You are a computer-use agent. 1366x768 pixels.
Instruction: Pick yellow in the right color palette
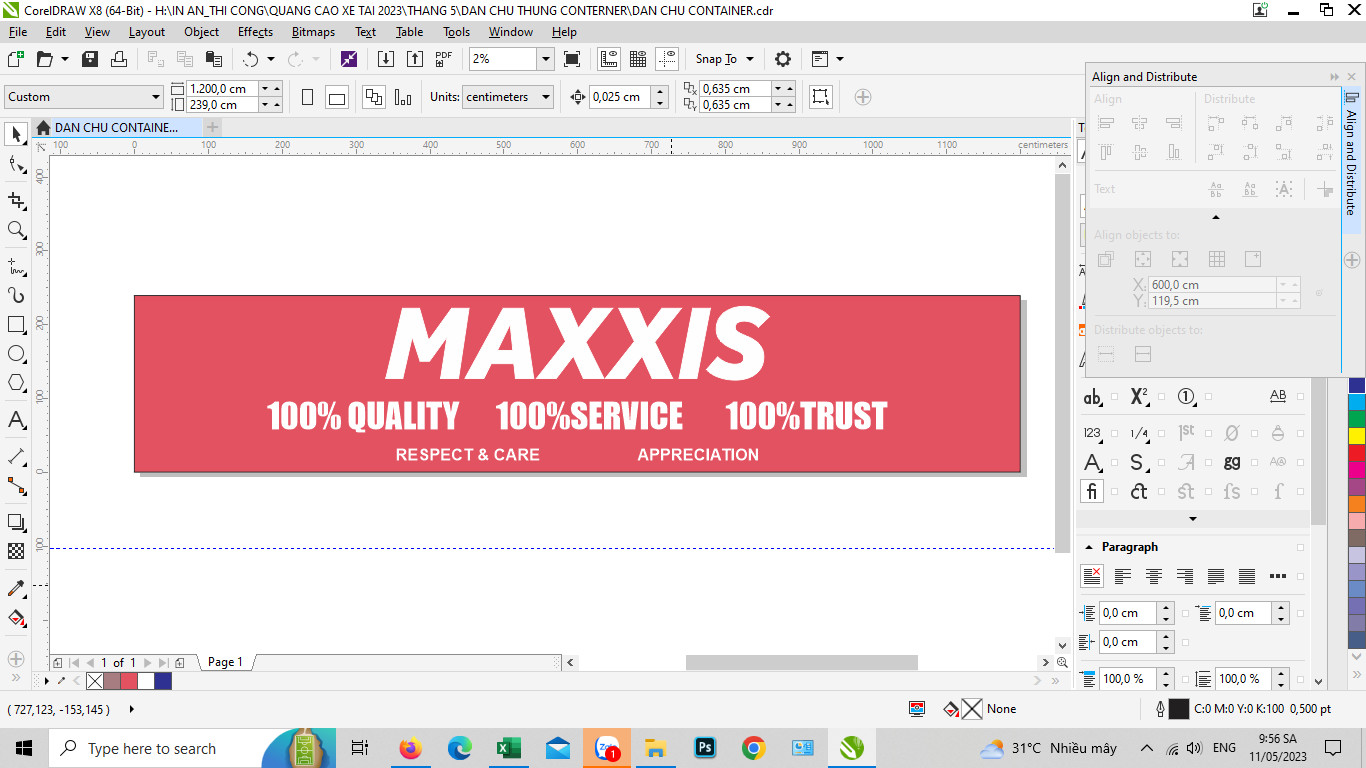tap(1357, 435)
